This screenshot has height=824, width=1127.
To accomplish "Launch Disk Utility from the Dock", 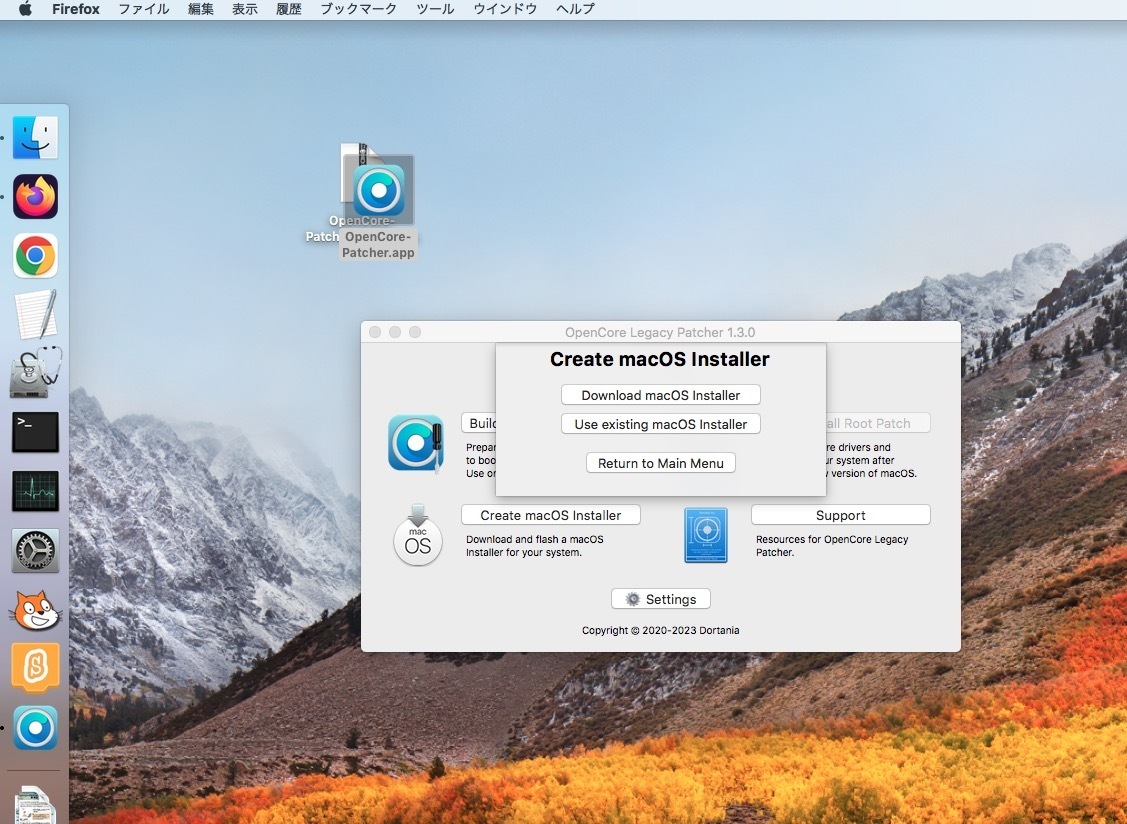I will point(35,372).
